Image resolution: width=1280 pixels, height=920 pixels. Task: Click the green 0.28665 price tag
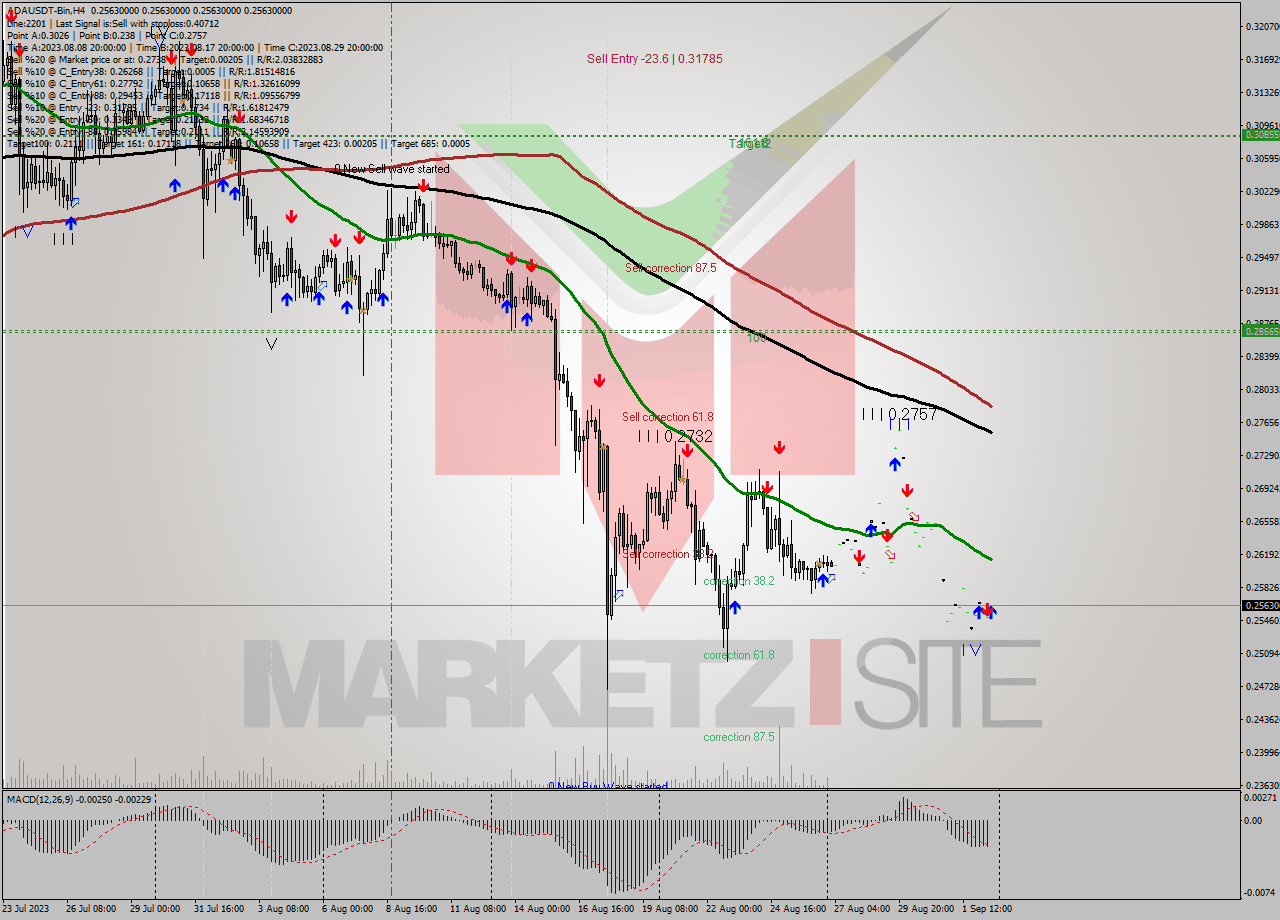pyautogui.click(x=1259, y=330)
